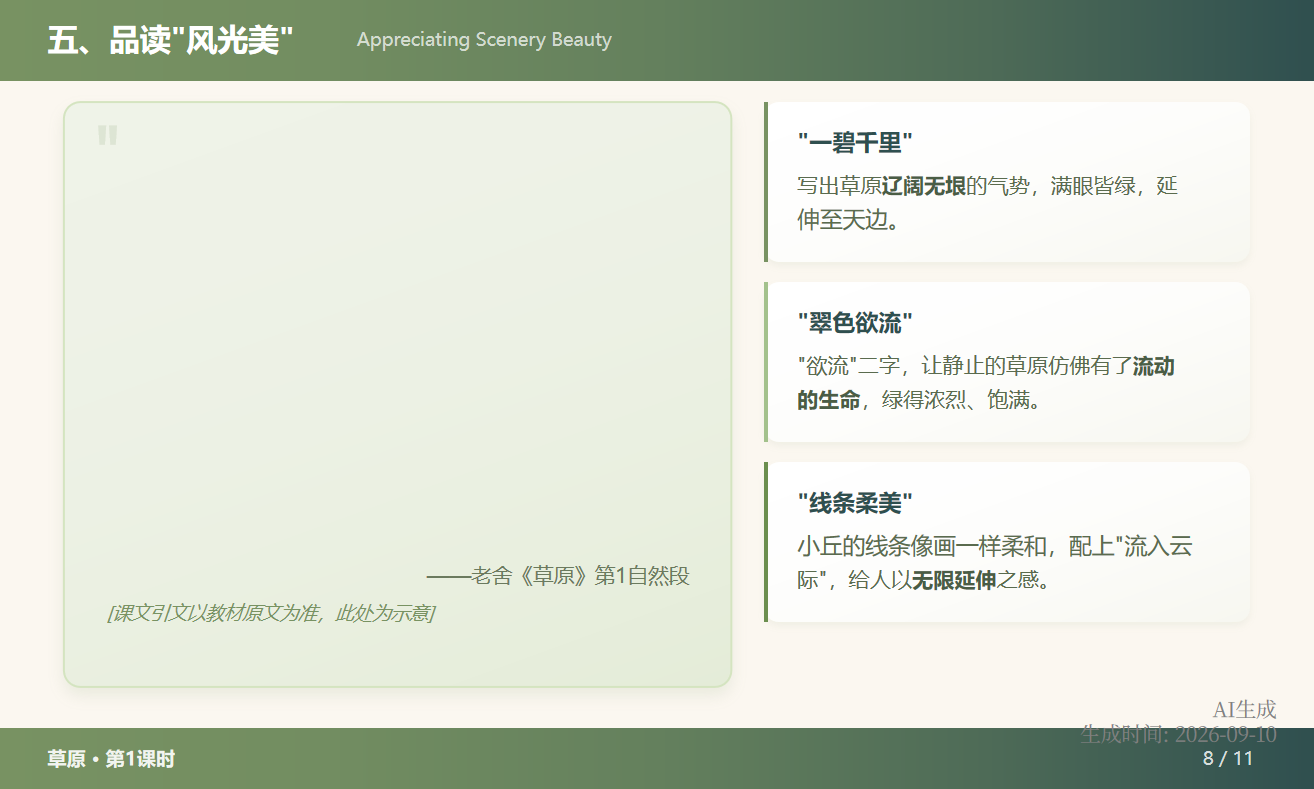Click the sentence starting "欲流"二字
Viewport: 1314px width, 789px height.
tap(986, 383)
